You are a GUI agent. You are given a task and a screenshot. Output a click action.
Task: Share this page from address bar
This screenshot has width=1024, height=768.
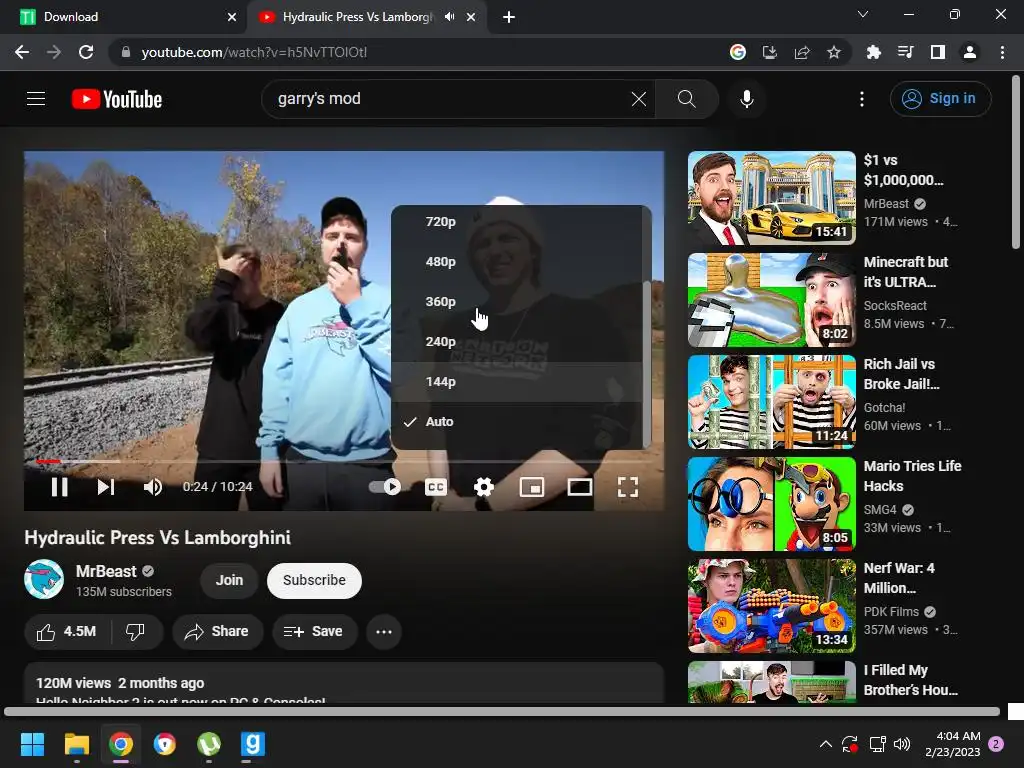point(802,52)
